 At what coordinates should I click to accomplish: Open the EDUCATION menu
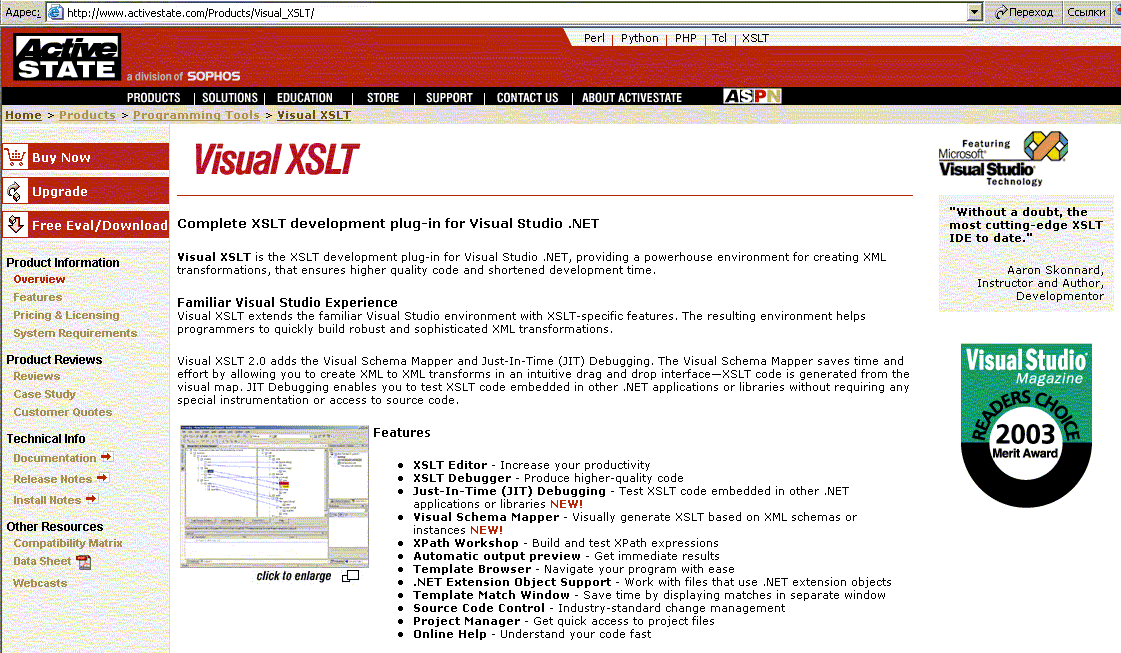305,97
